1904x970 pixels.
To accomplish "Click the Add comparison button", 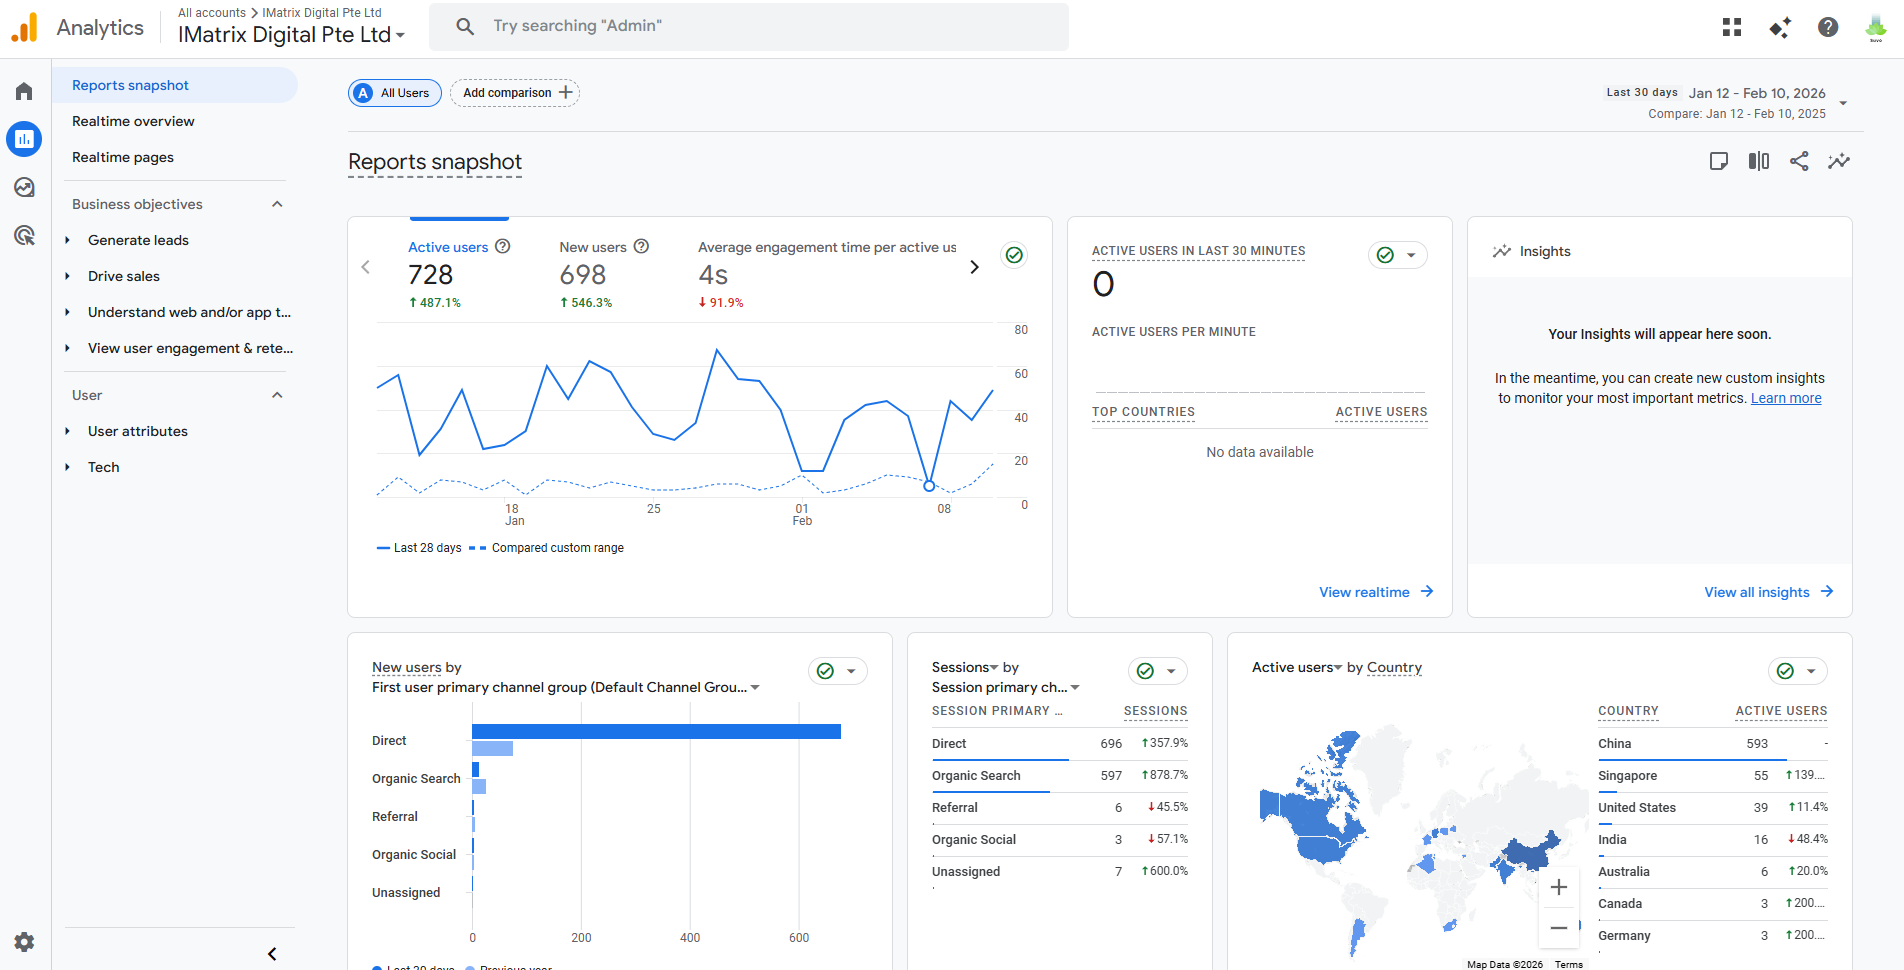I will click(515, 93).
